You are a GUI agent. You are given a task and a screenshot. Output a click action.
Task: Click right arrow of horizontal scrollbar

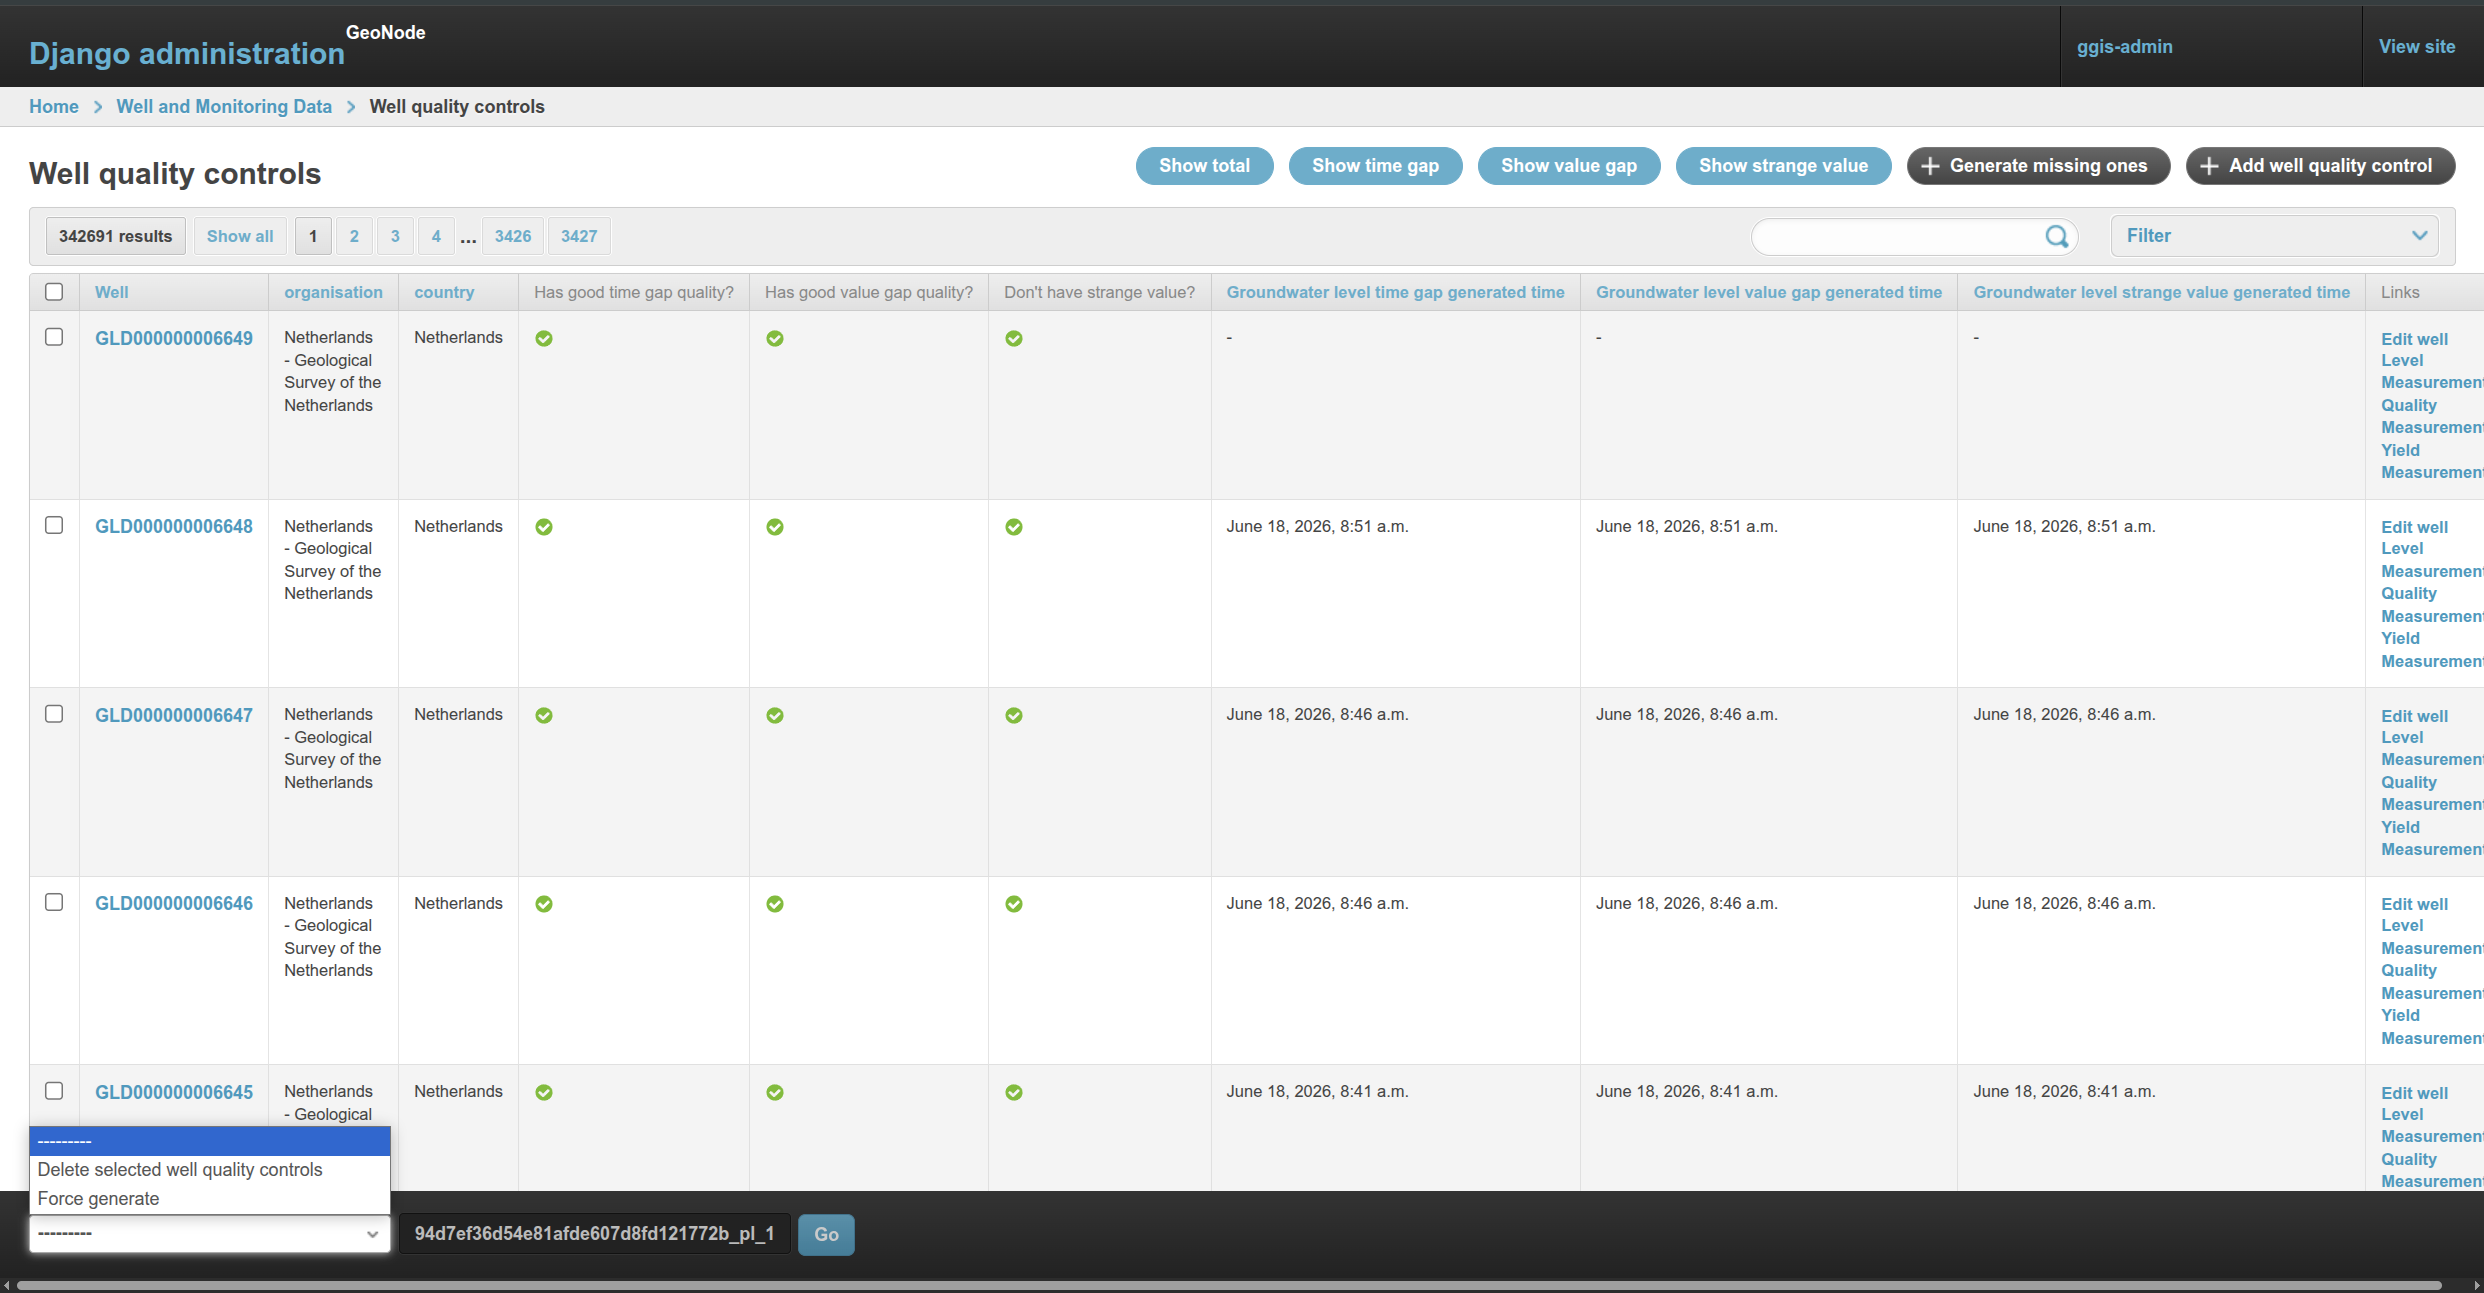pos(2476,1285)
